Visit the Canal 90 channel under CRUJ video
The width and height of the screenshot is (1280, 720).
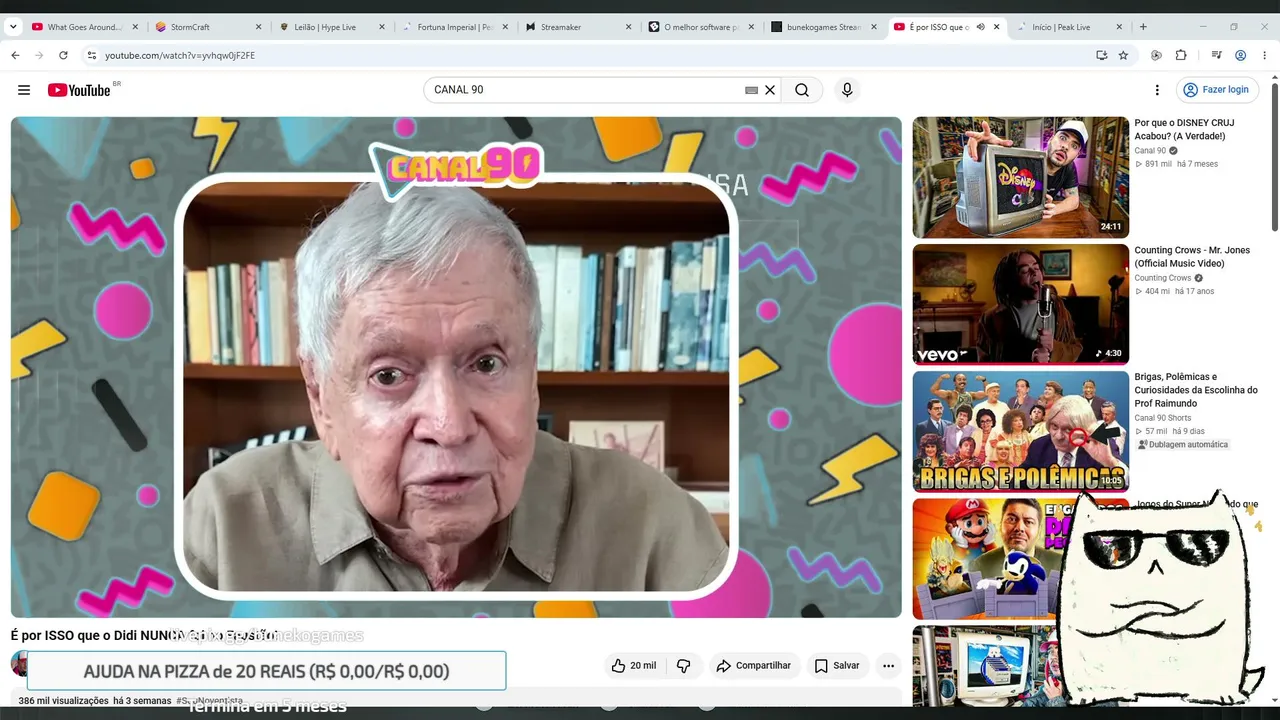(1150, 151)
